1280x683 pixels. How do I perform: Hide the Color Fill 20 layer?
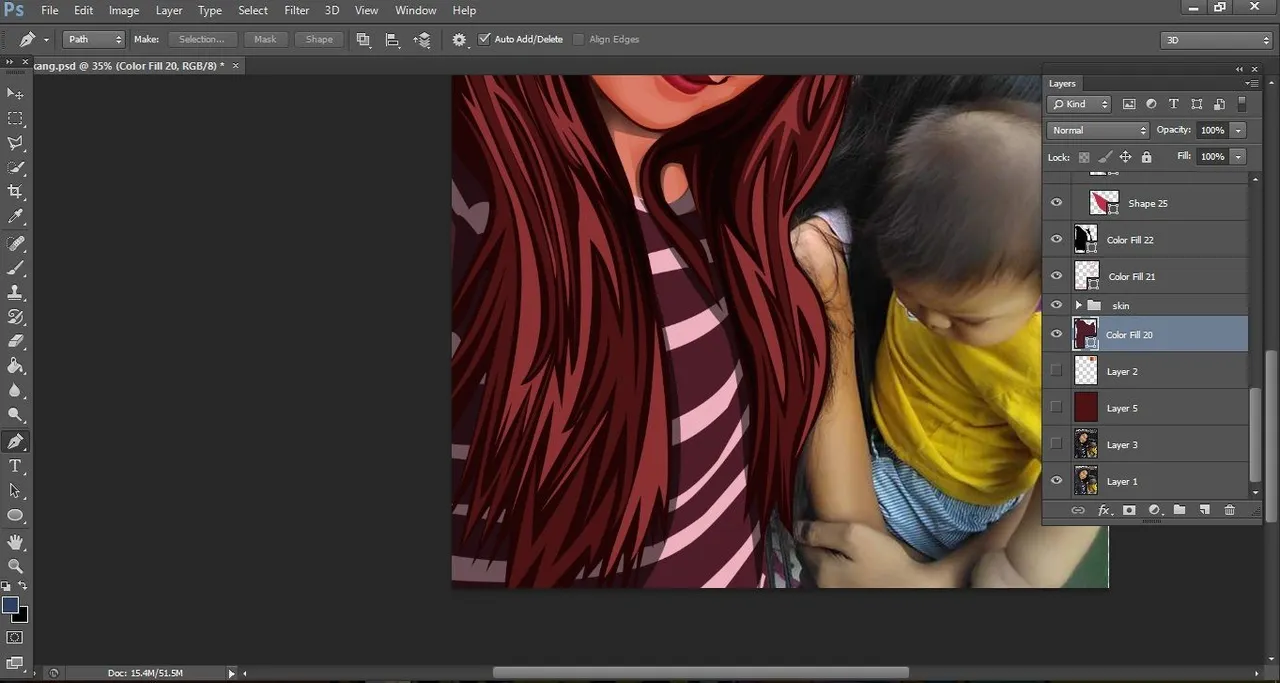[1056, 334]
